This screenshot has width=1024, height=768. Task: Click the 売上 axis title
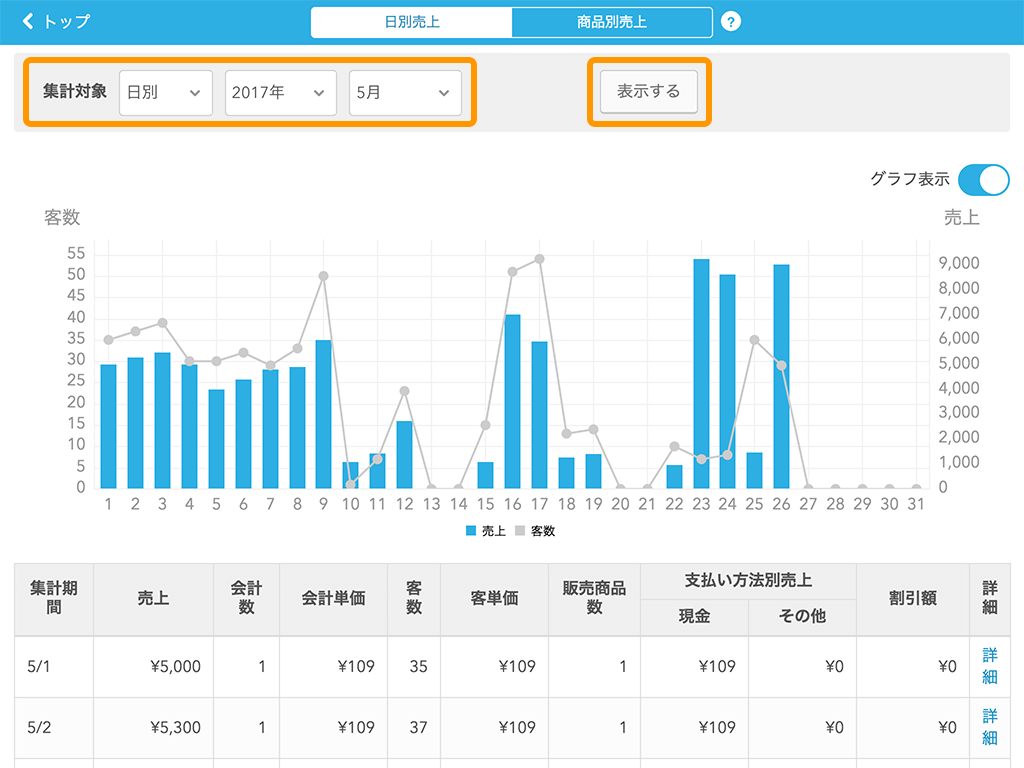point(961,217)
